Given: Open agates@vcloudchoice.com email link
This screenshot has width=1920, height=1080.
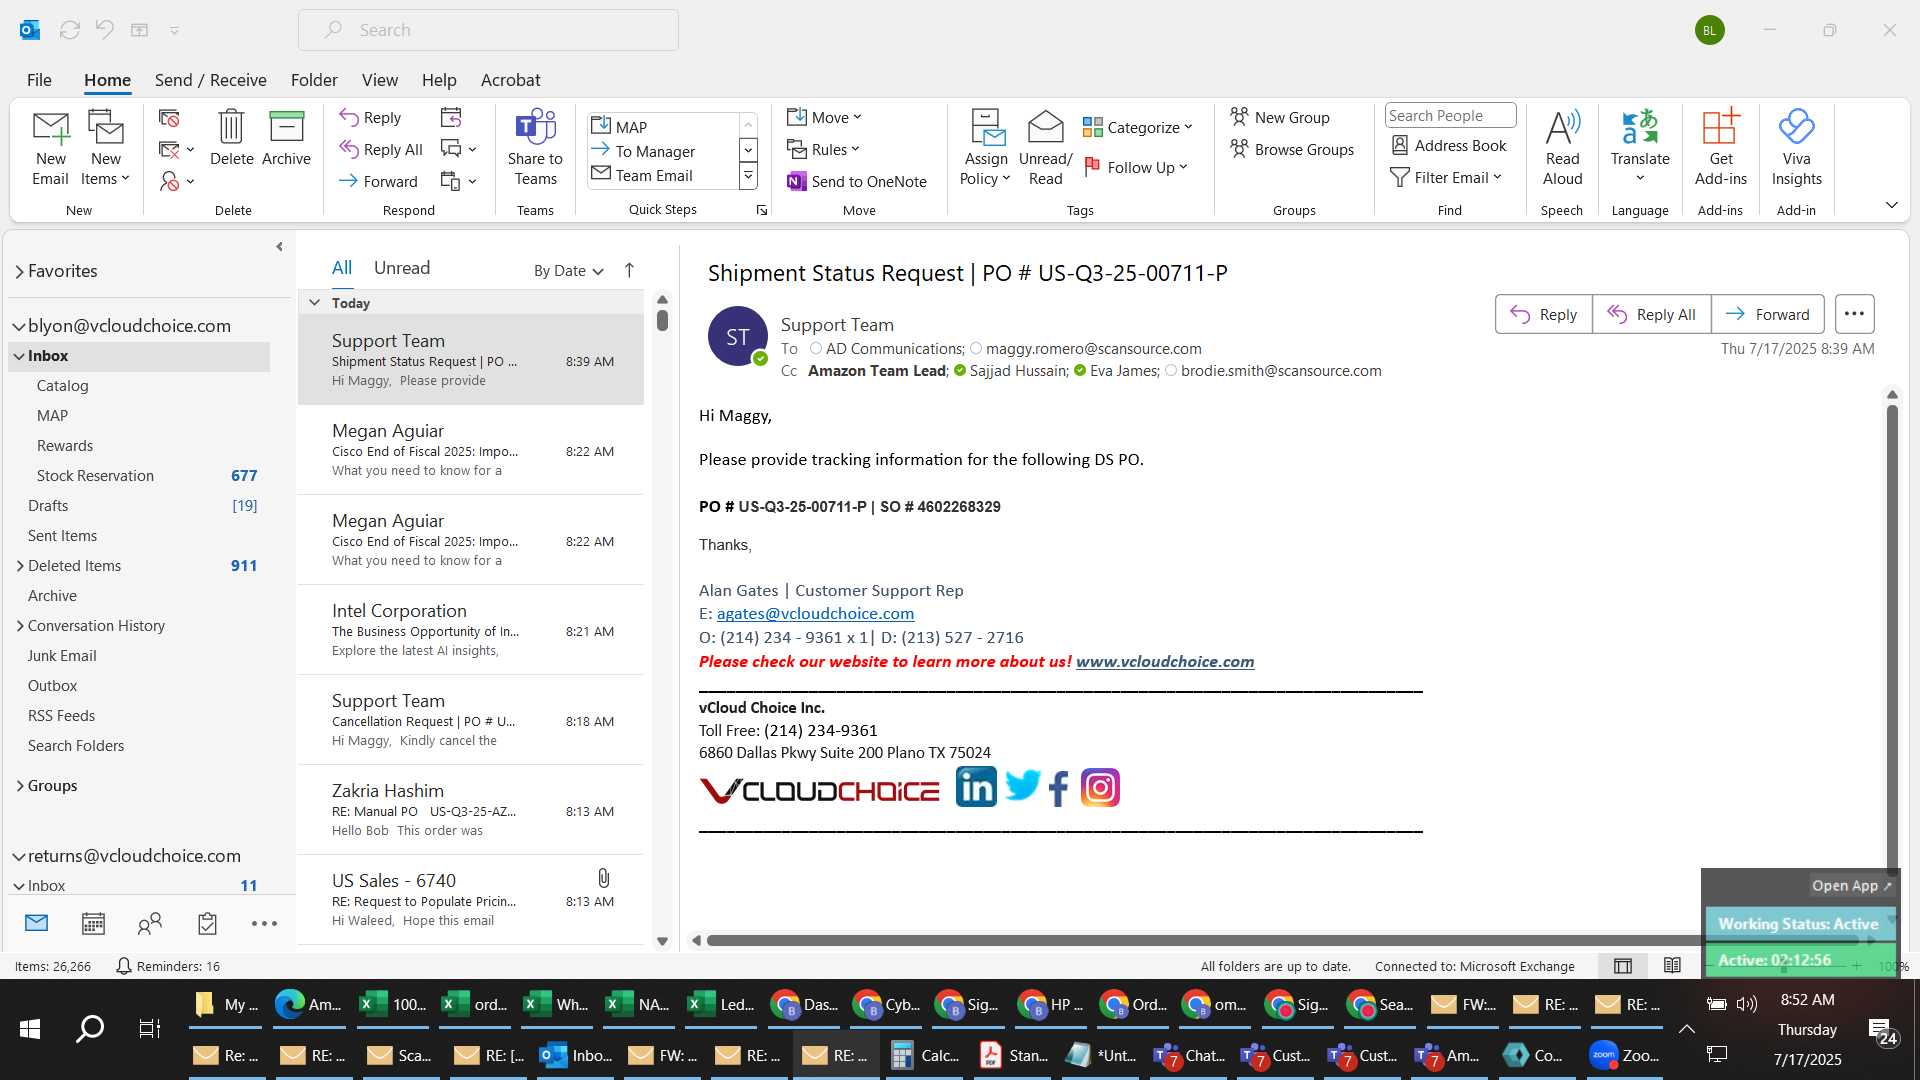Looking at the screenshot, I should tap(815, 614).
